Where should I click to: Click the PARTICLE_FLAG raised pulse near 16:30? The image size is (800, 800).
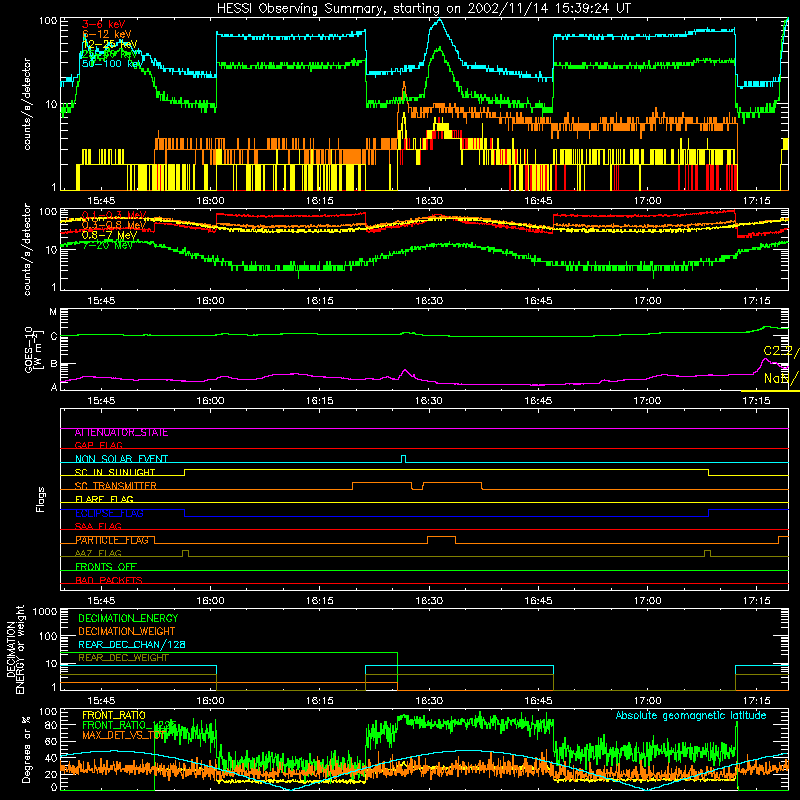pos(441,540)
